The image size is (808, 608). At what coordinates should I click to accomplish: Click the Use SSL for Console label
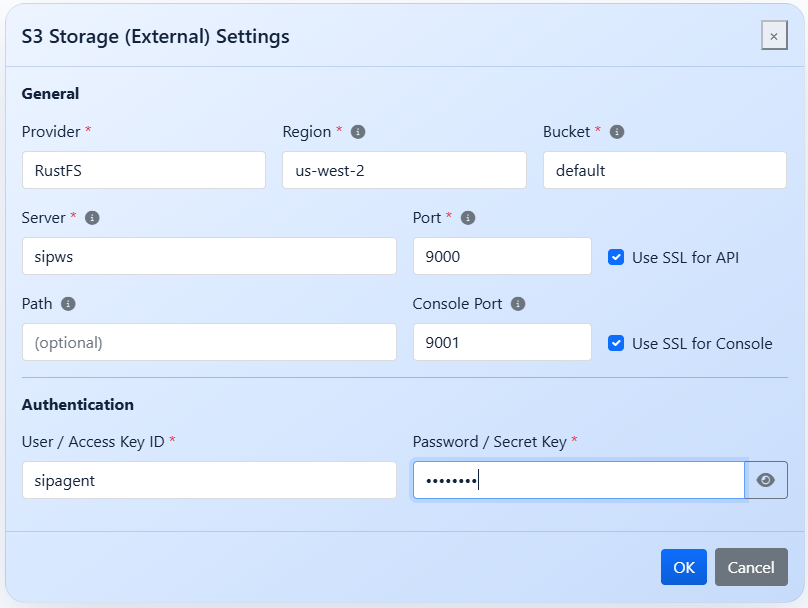point(702,344)
